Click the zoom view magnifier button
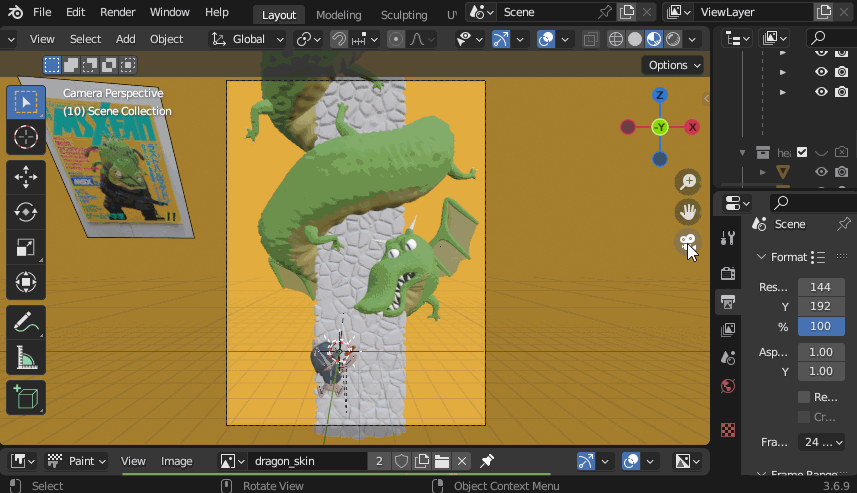 point(688,181)
